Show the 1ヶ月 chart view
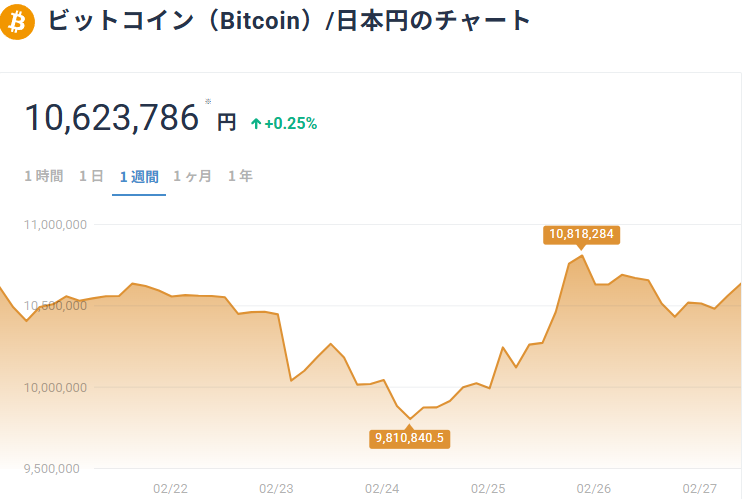 click(192, 177)
